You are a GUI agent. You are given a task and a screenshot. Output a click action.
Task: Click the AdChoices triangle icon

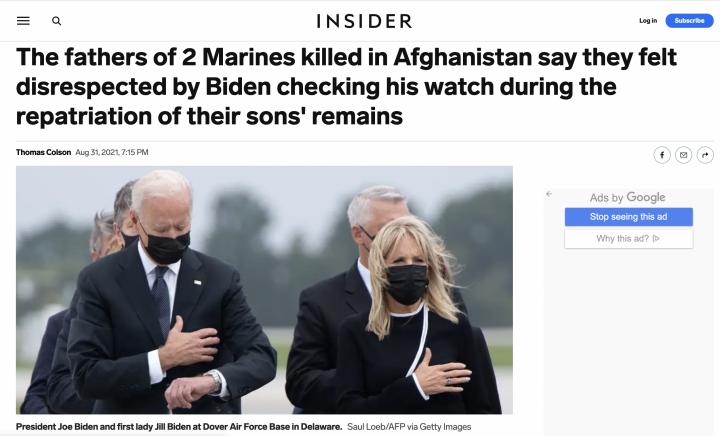(x=656, y=238)
